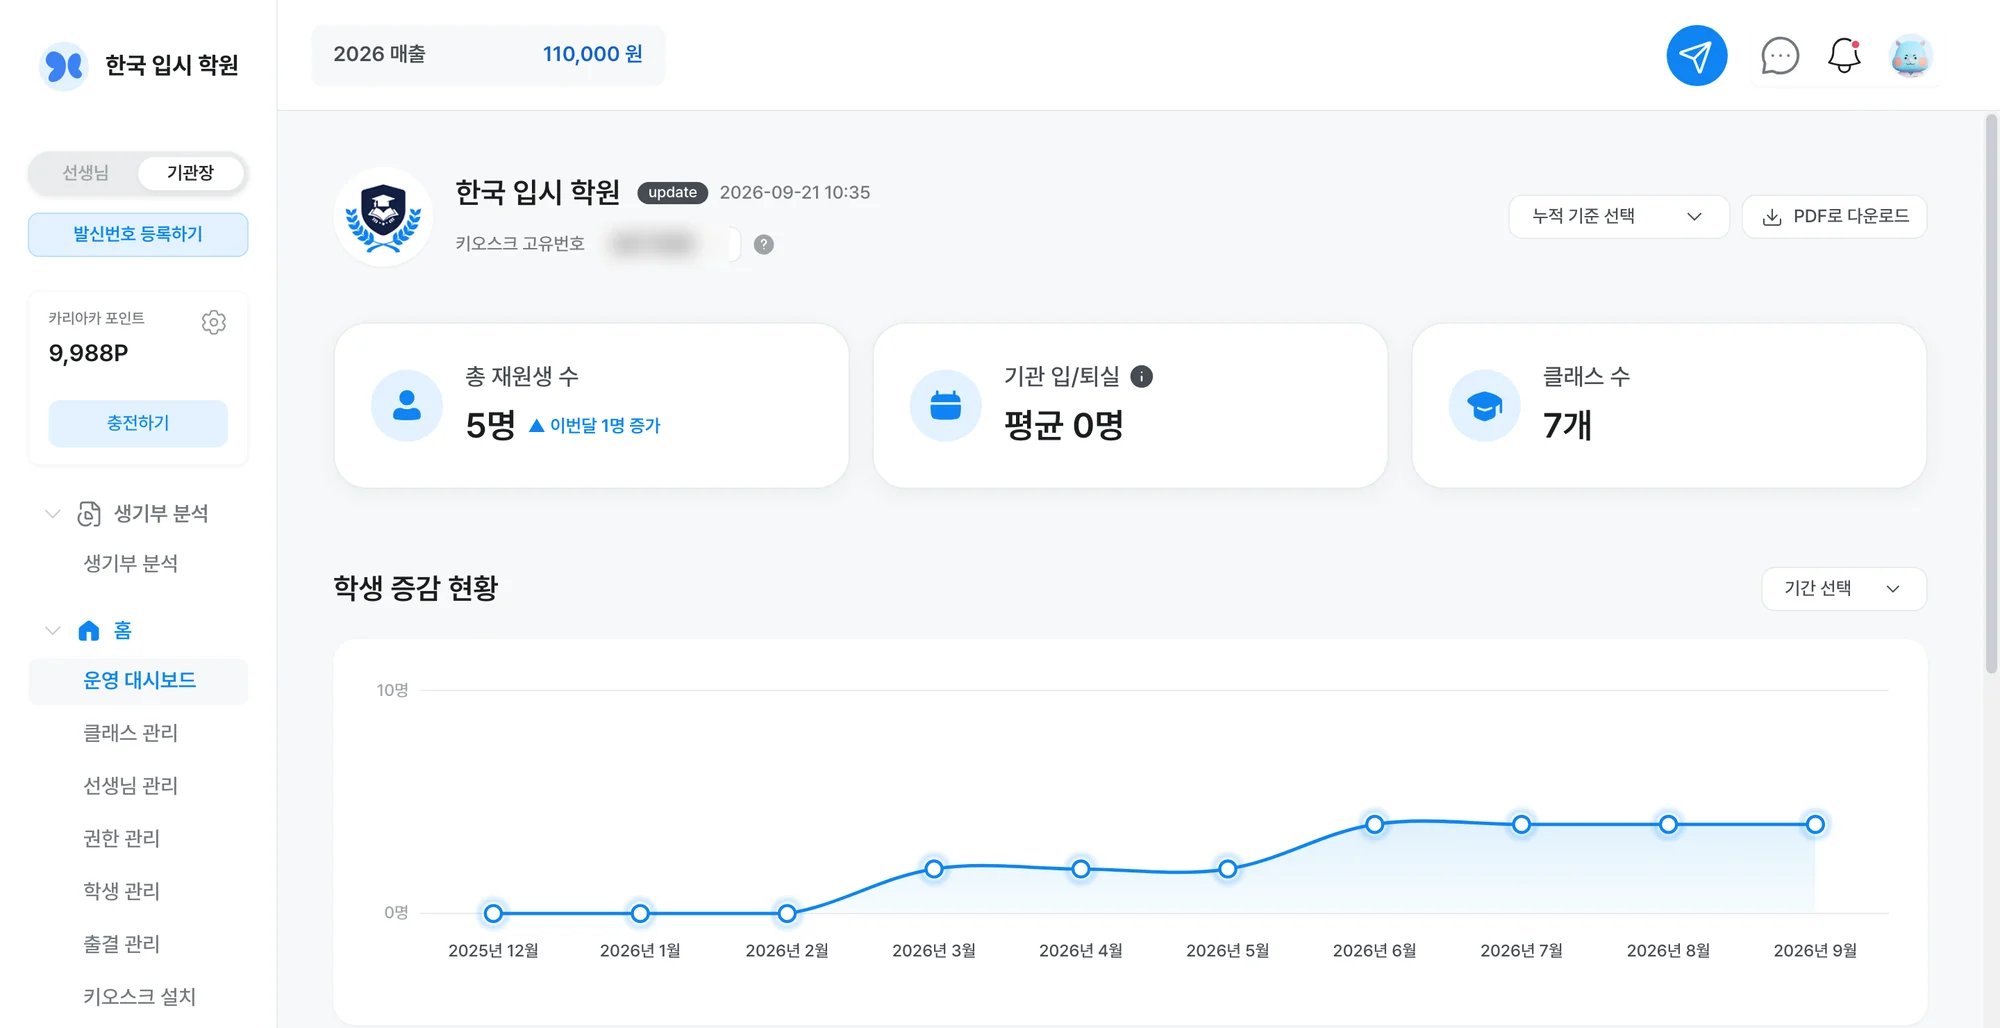2000x1028 pixels.
Task: Click the butterfly logo in sidebar
Action: (65, 66)
